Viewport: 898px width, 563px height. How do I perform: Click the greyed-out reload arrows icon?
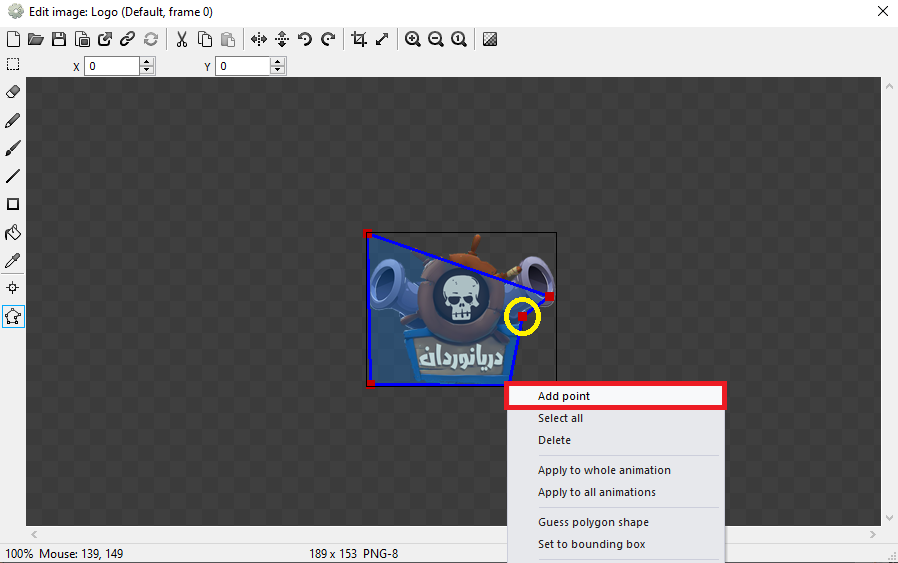click(x=151, y=39)
